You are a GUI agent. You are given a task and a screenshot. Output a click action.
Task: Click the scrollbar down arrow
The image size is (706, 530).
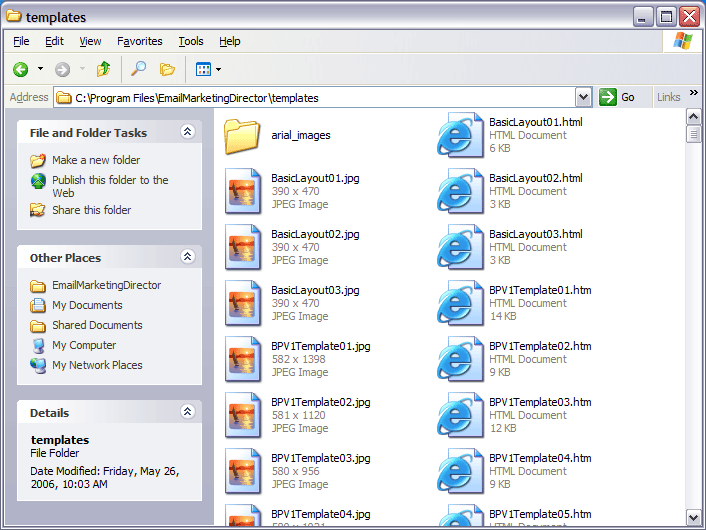693,517
